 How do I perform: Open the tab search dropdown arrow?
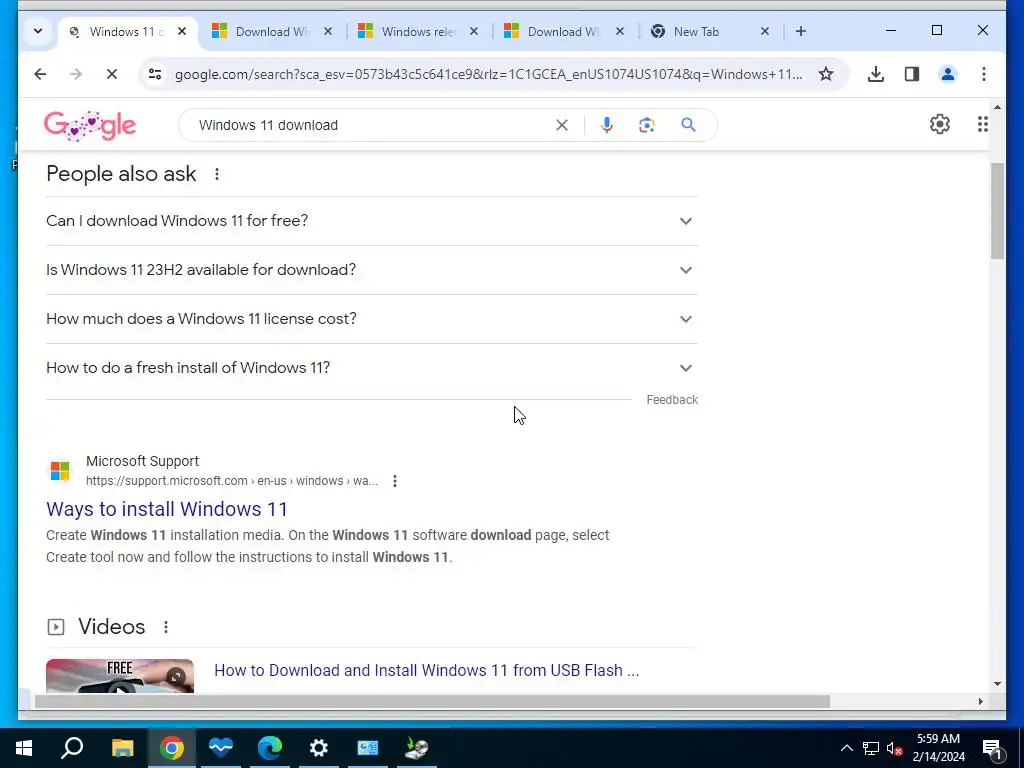[x=38, y=31]
